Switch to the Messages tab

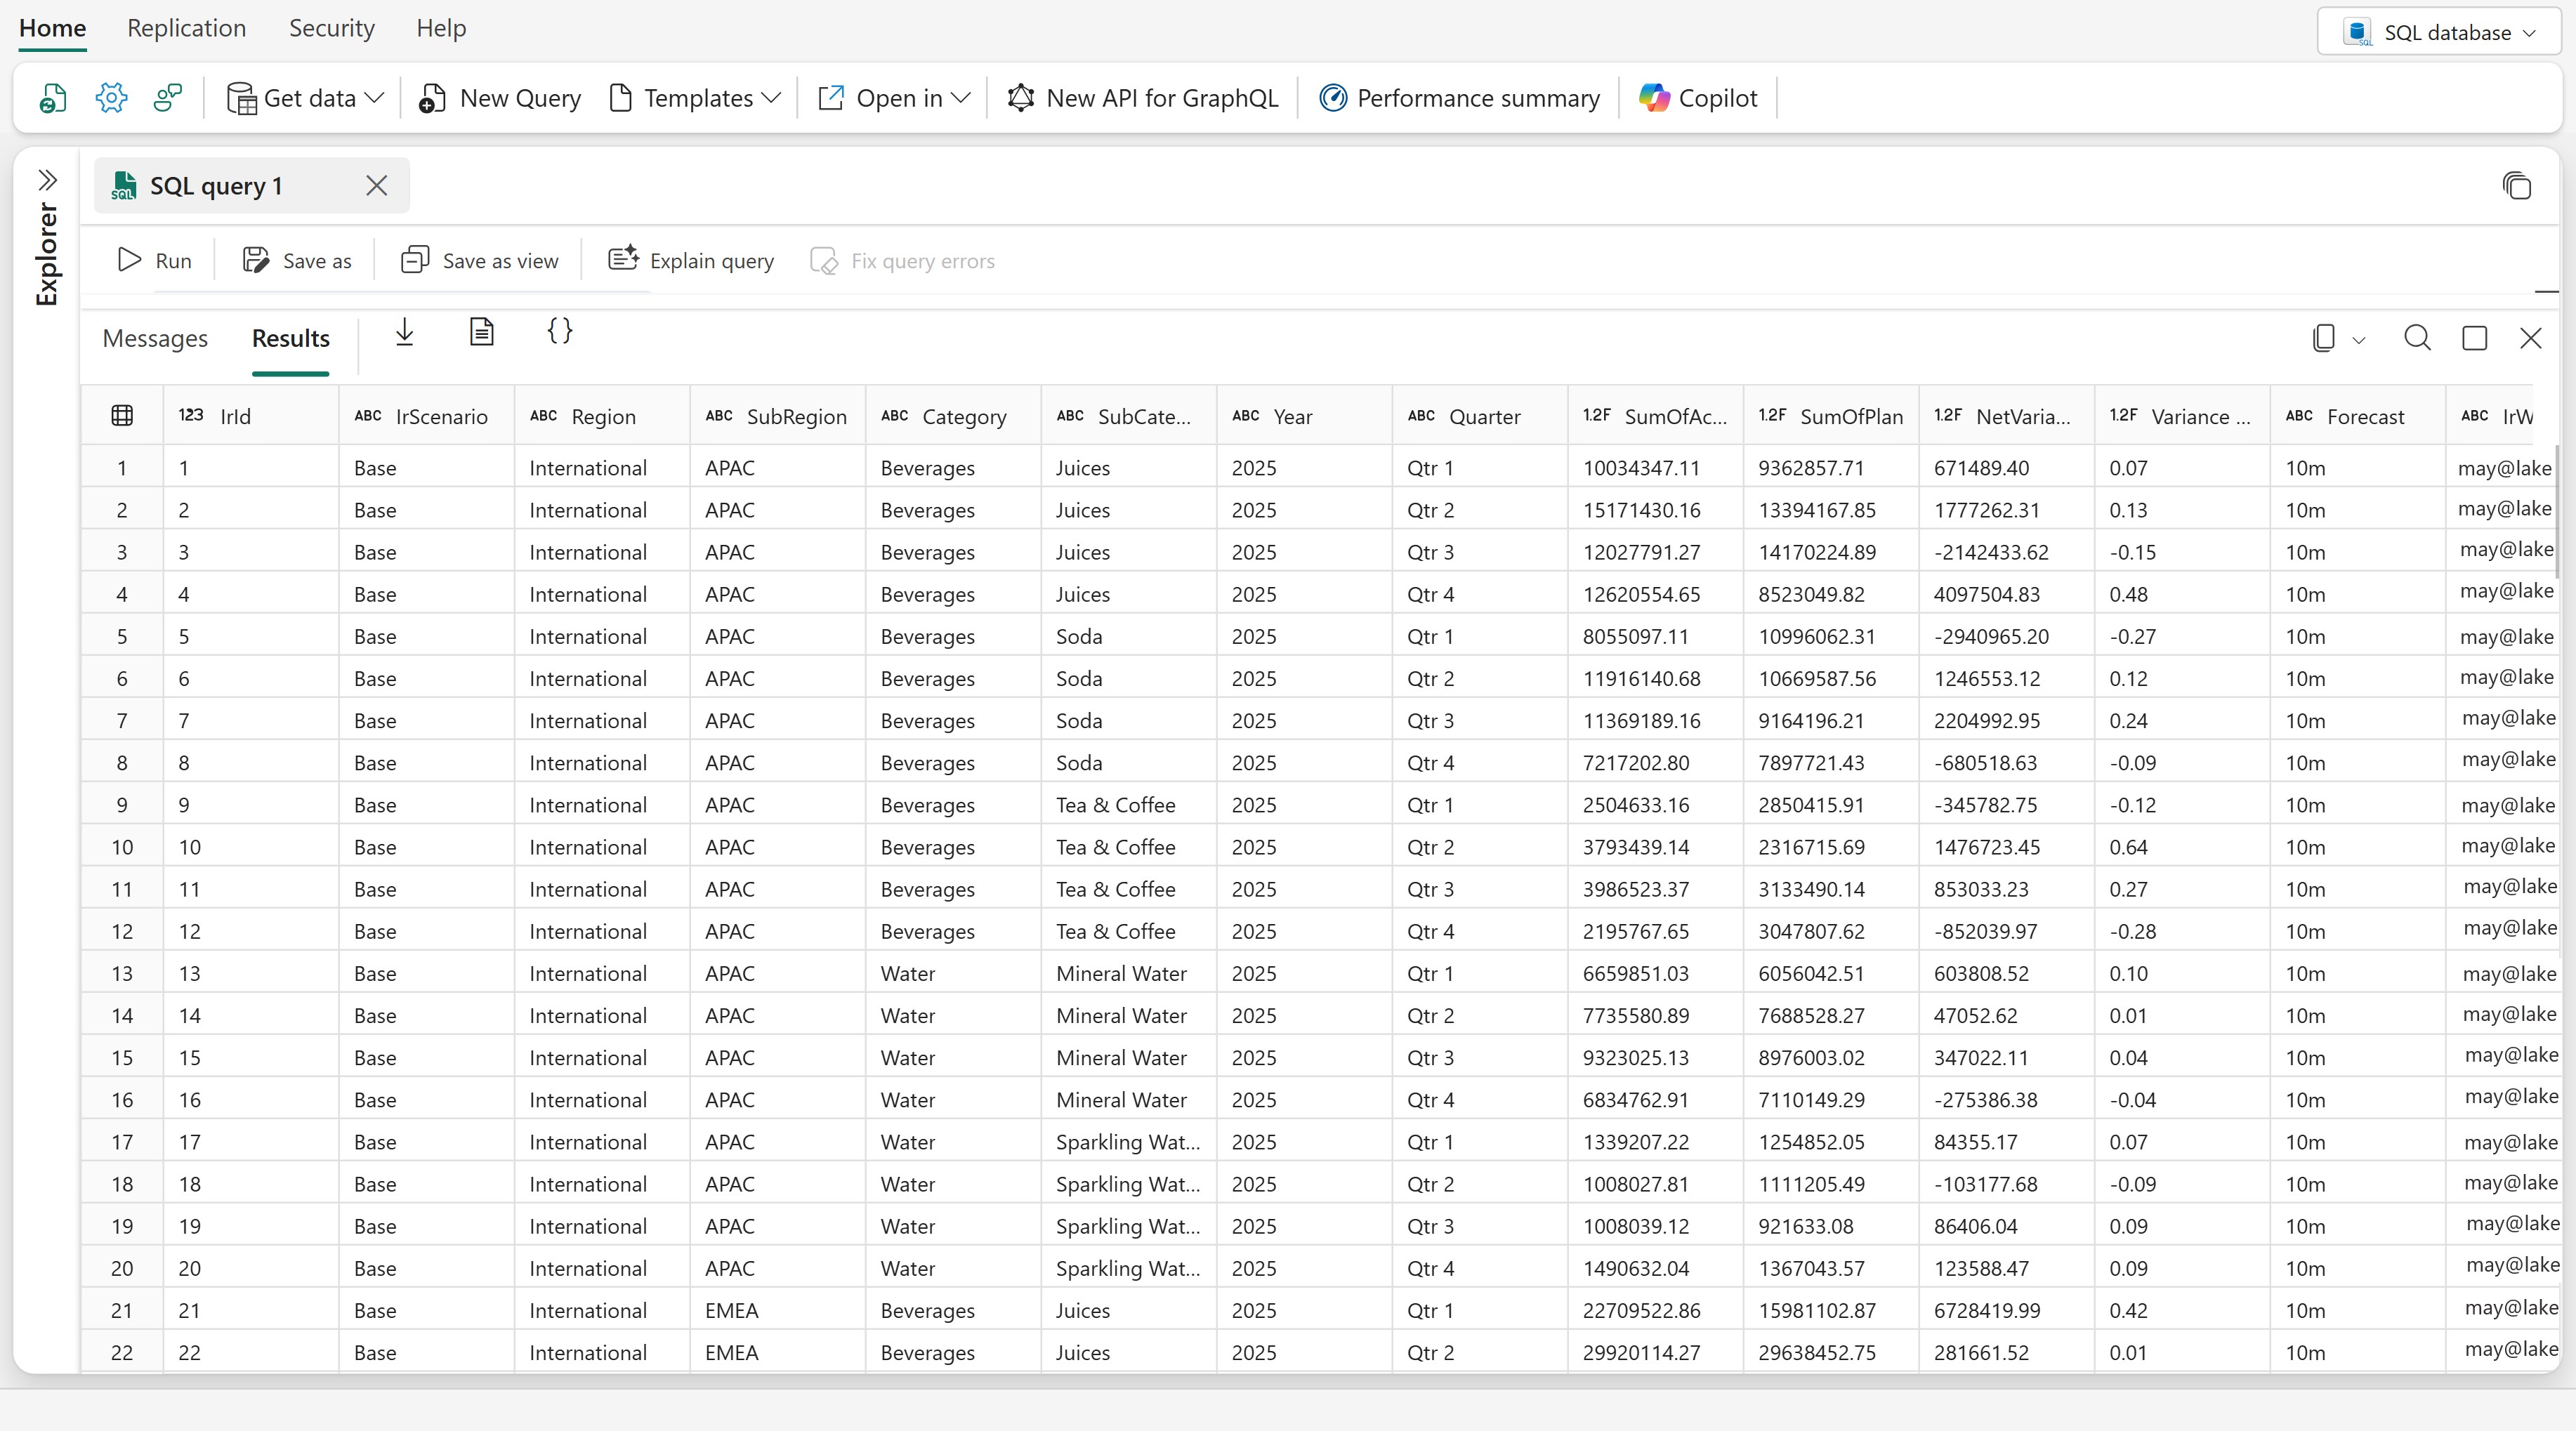point(155,339)
